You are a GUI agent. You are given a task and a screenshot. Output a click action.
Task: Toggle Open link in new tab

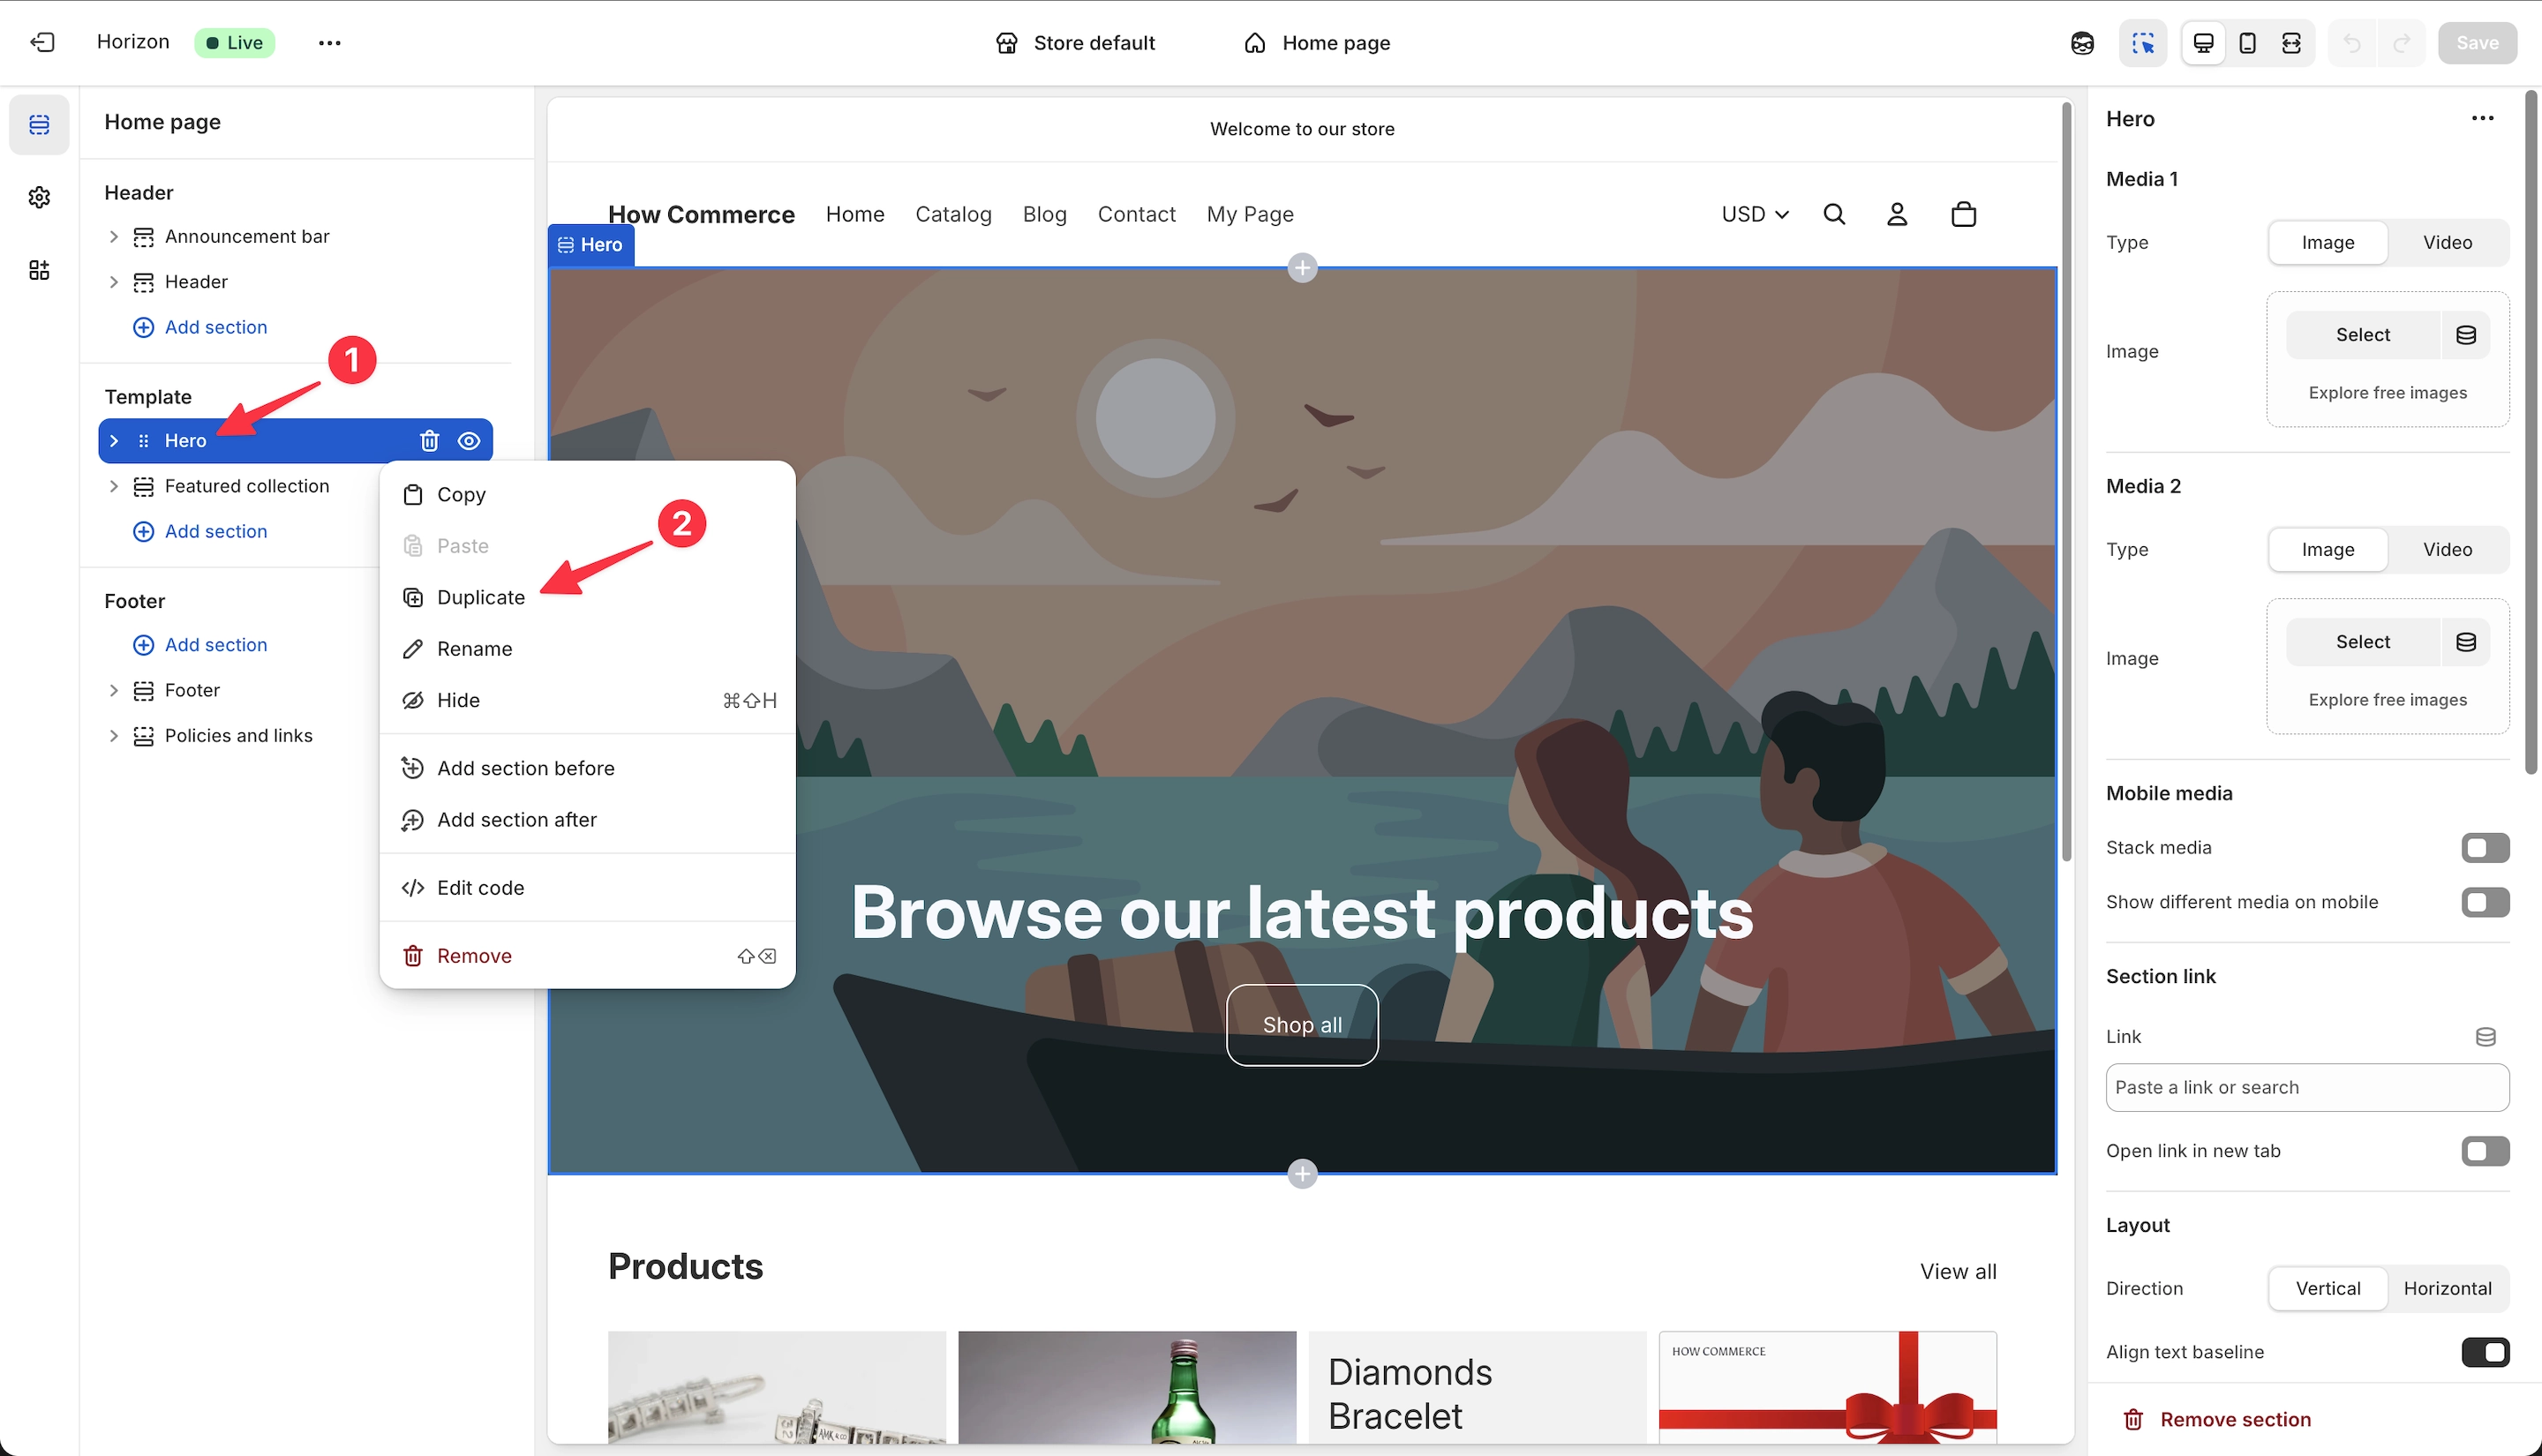pyautogui.click(x=2485, y=1151)
